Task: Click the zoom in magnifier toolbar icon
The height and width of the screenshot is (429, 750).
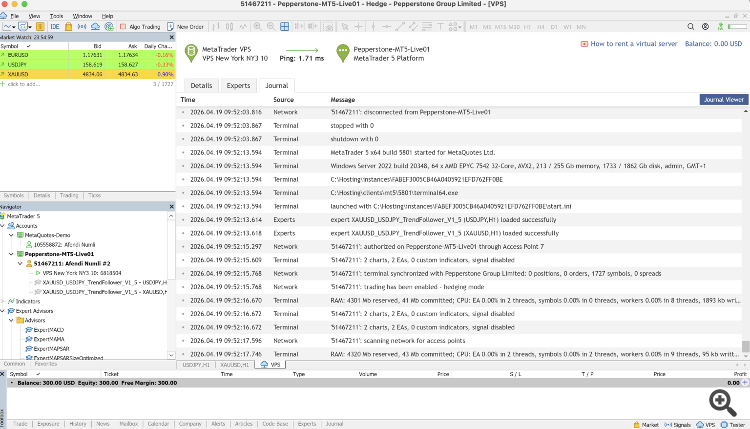Action: coord(257,27)
